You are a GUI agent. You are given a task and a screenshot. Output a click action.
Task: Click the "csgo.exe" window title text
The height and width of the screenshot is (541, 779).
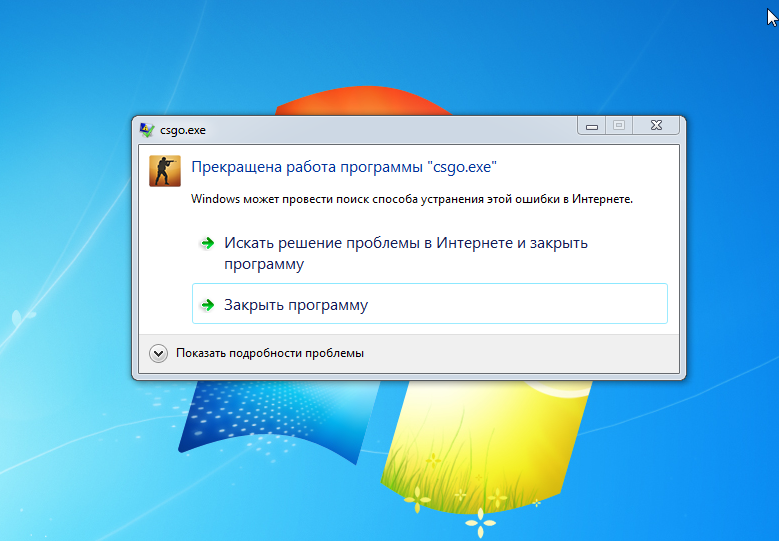pyautogui.click(x=183, y=130)
